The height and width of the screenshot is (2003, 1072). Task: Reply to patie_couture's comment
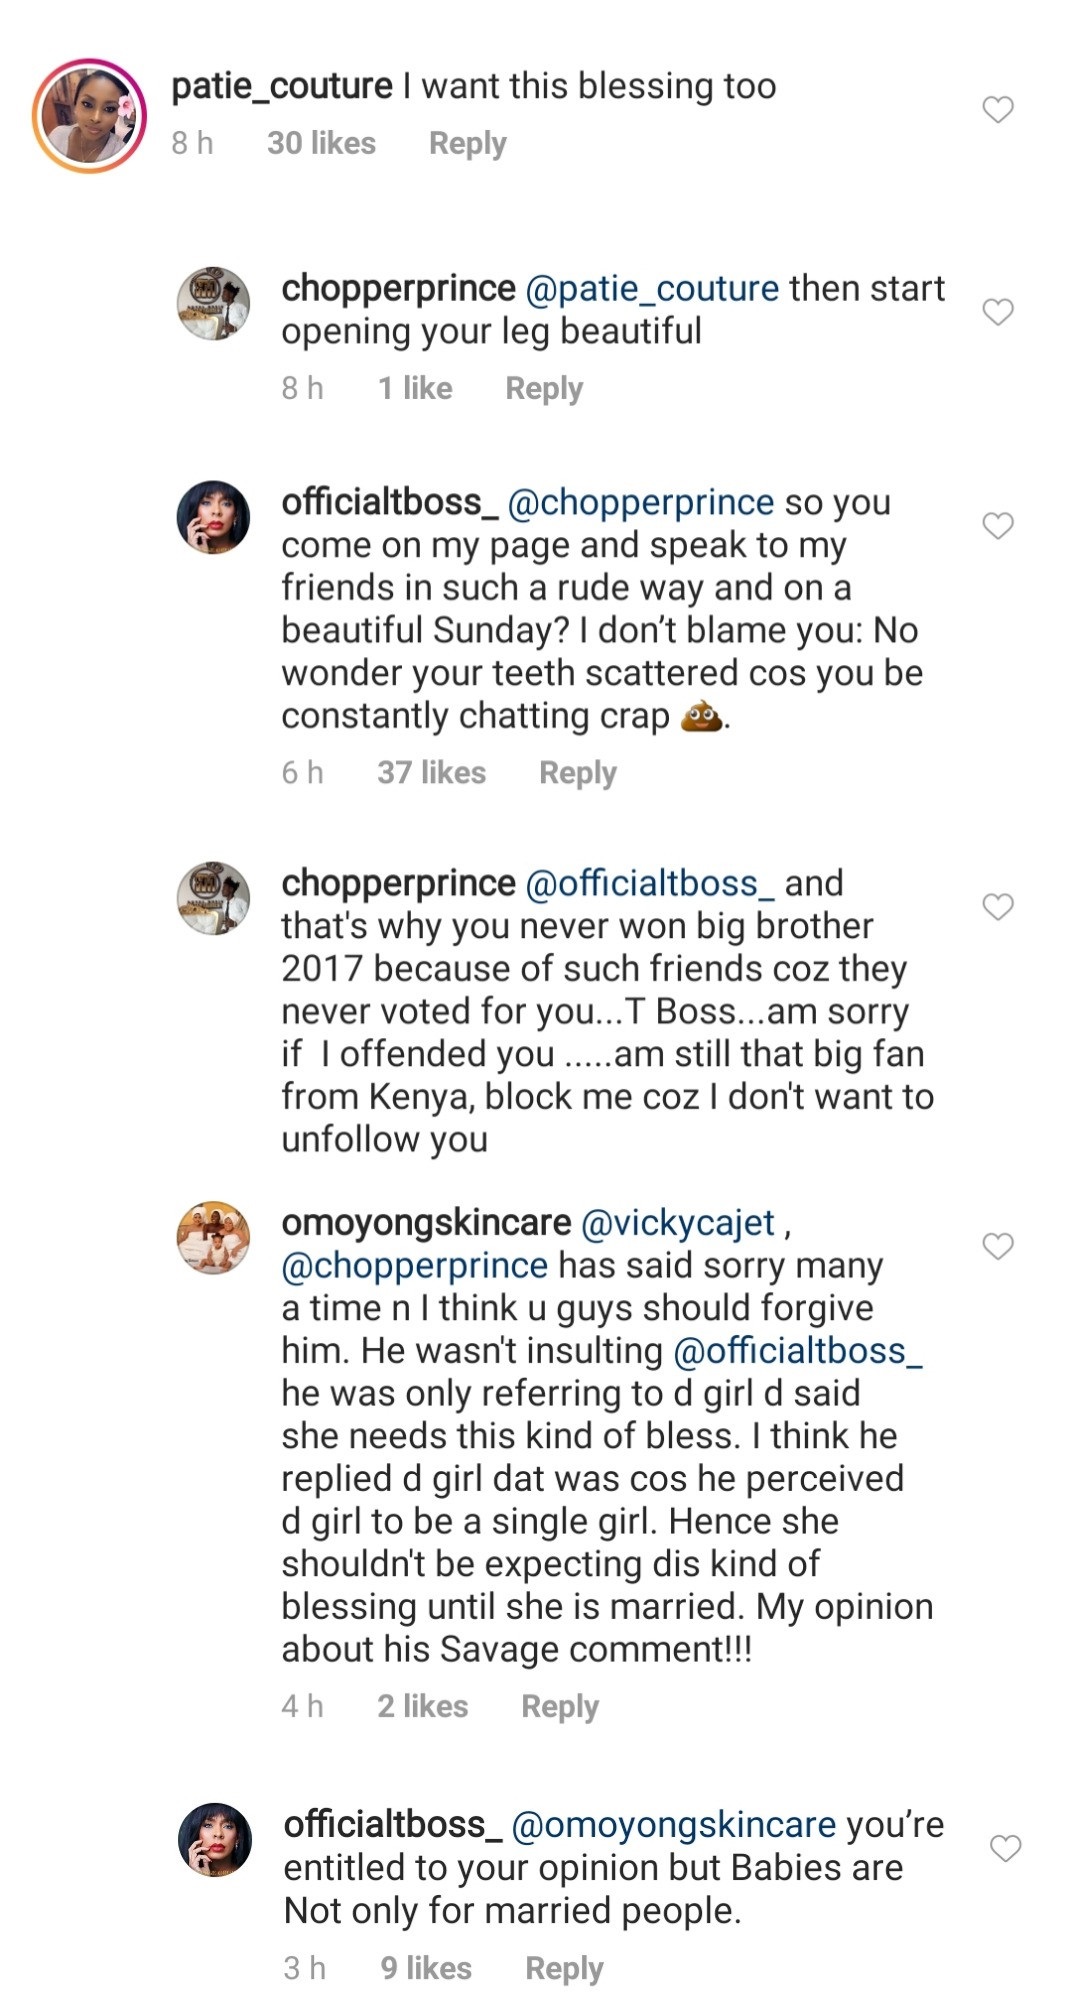pyautogui.click(x=467, y=144)
